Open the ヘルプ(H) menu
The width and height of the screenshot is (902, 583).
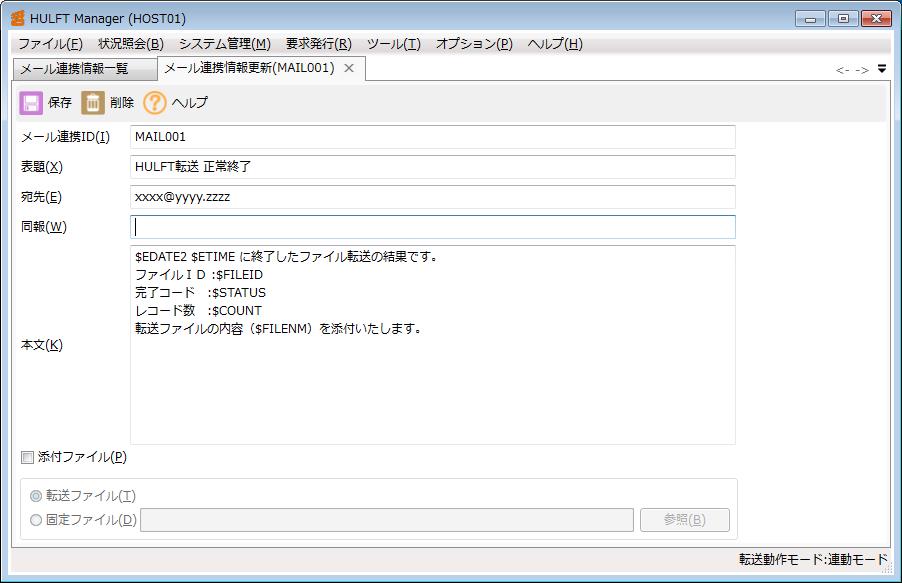555,44
